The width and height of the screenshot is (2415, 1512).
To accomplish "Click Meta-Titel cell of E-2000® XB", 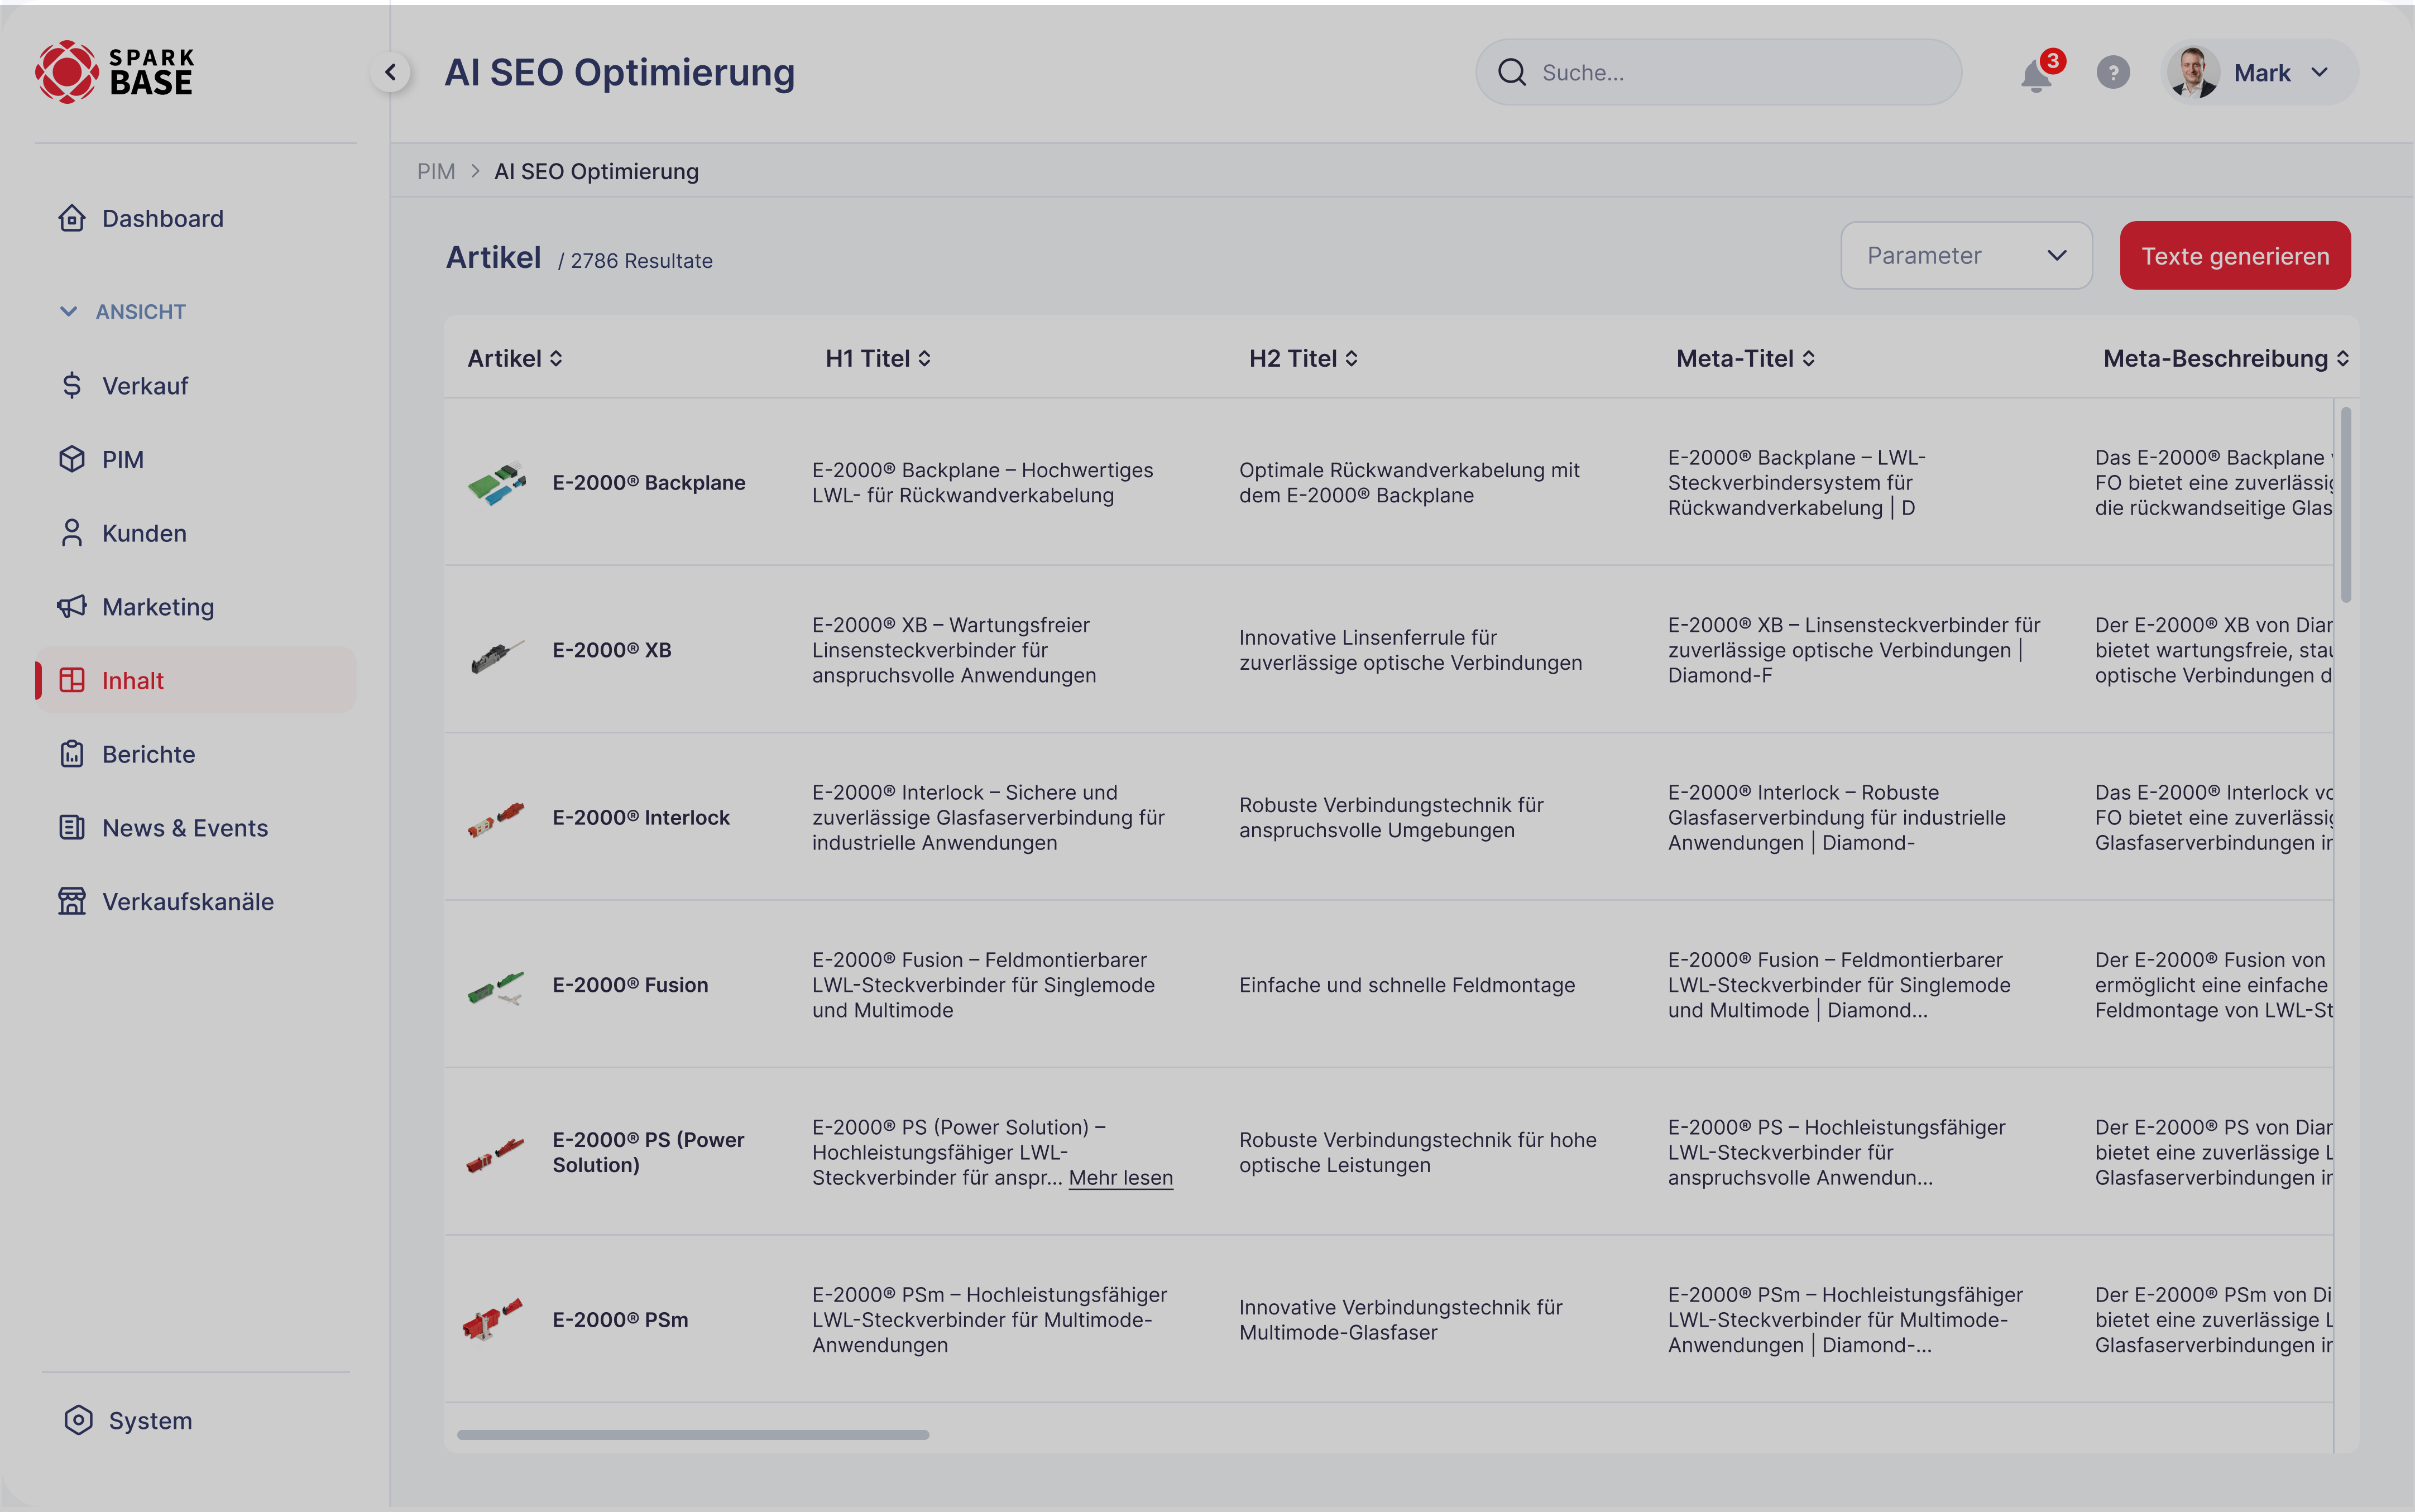I will 1854,650.
